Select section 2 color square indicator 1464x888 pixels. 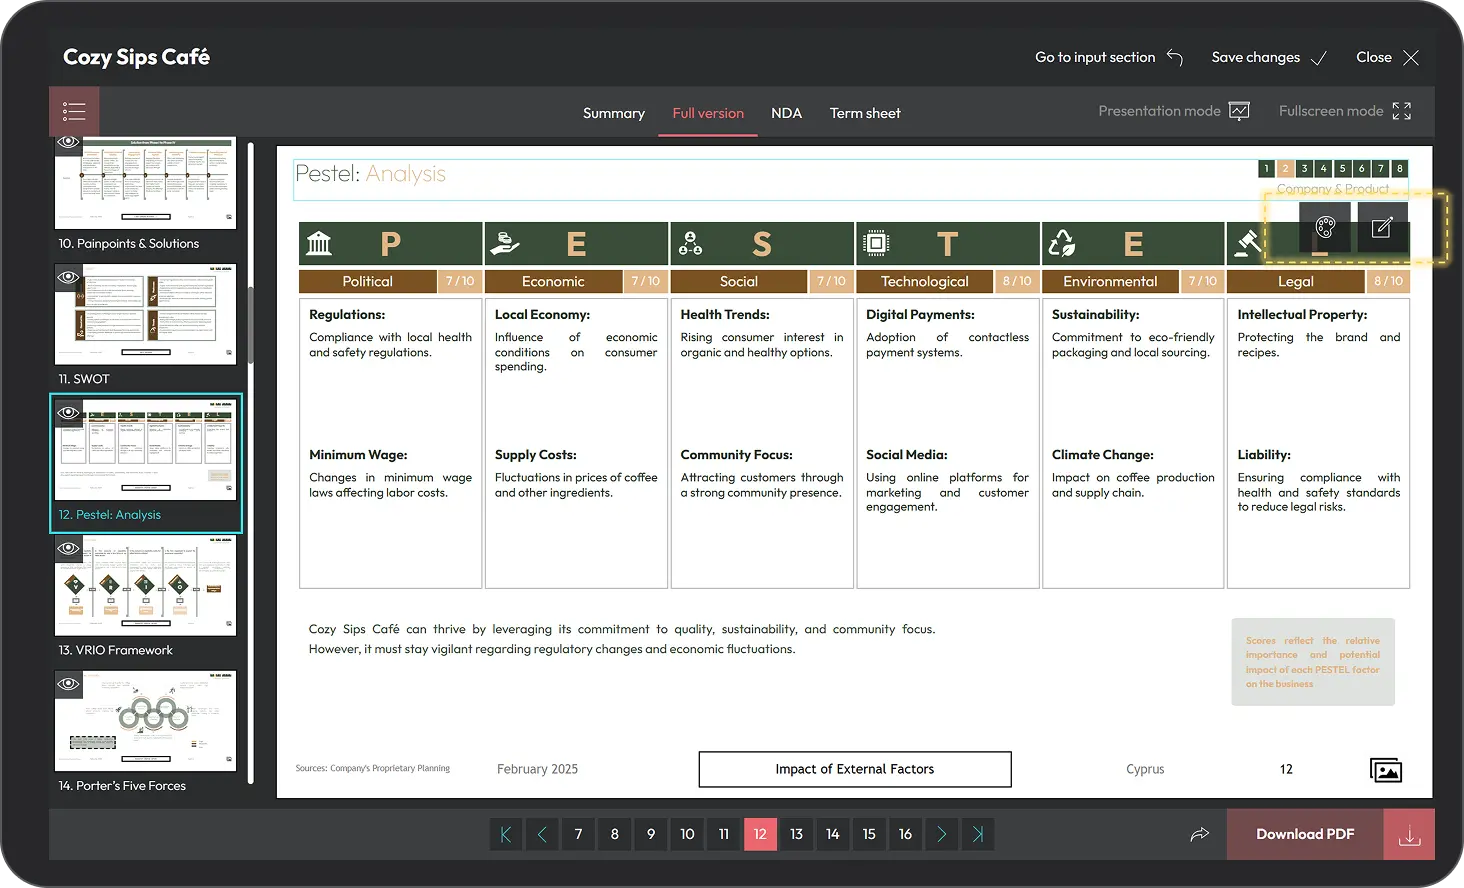(1285, 168)
